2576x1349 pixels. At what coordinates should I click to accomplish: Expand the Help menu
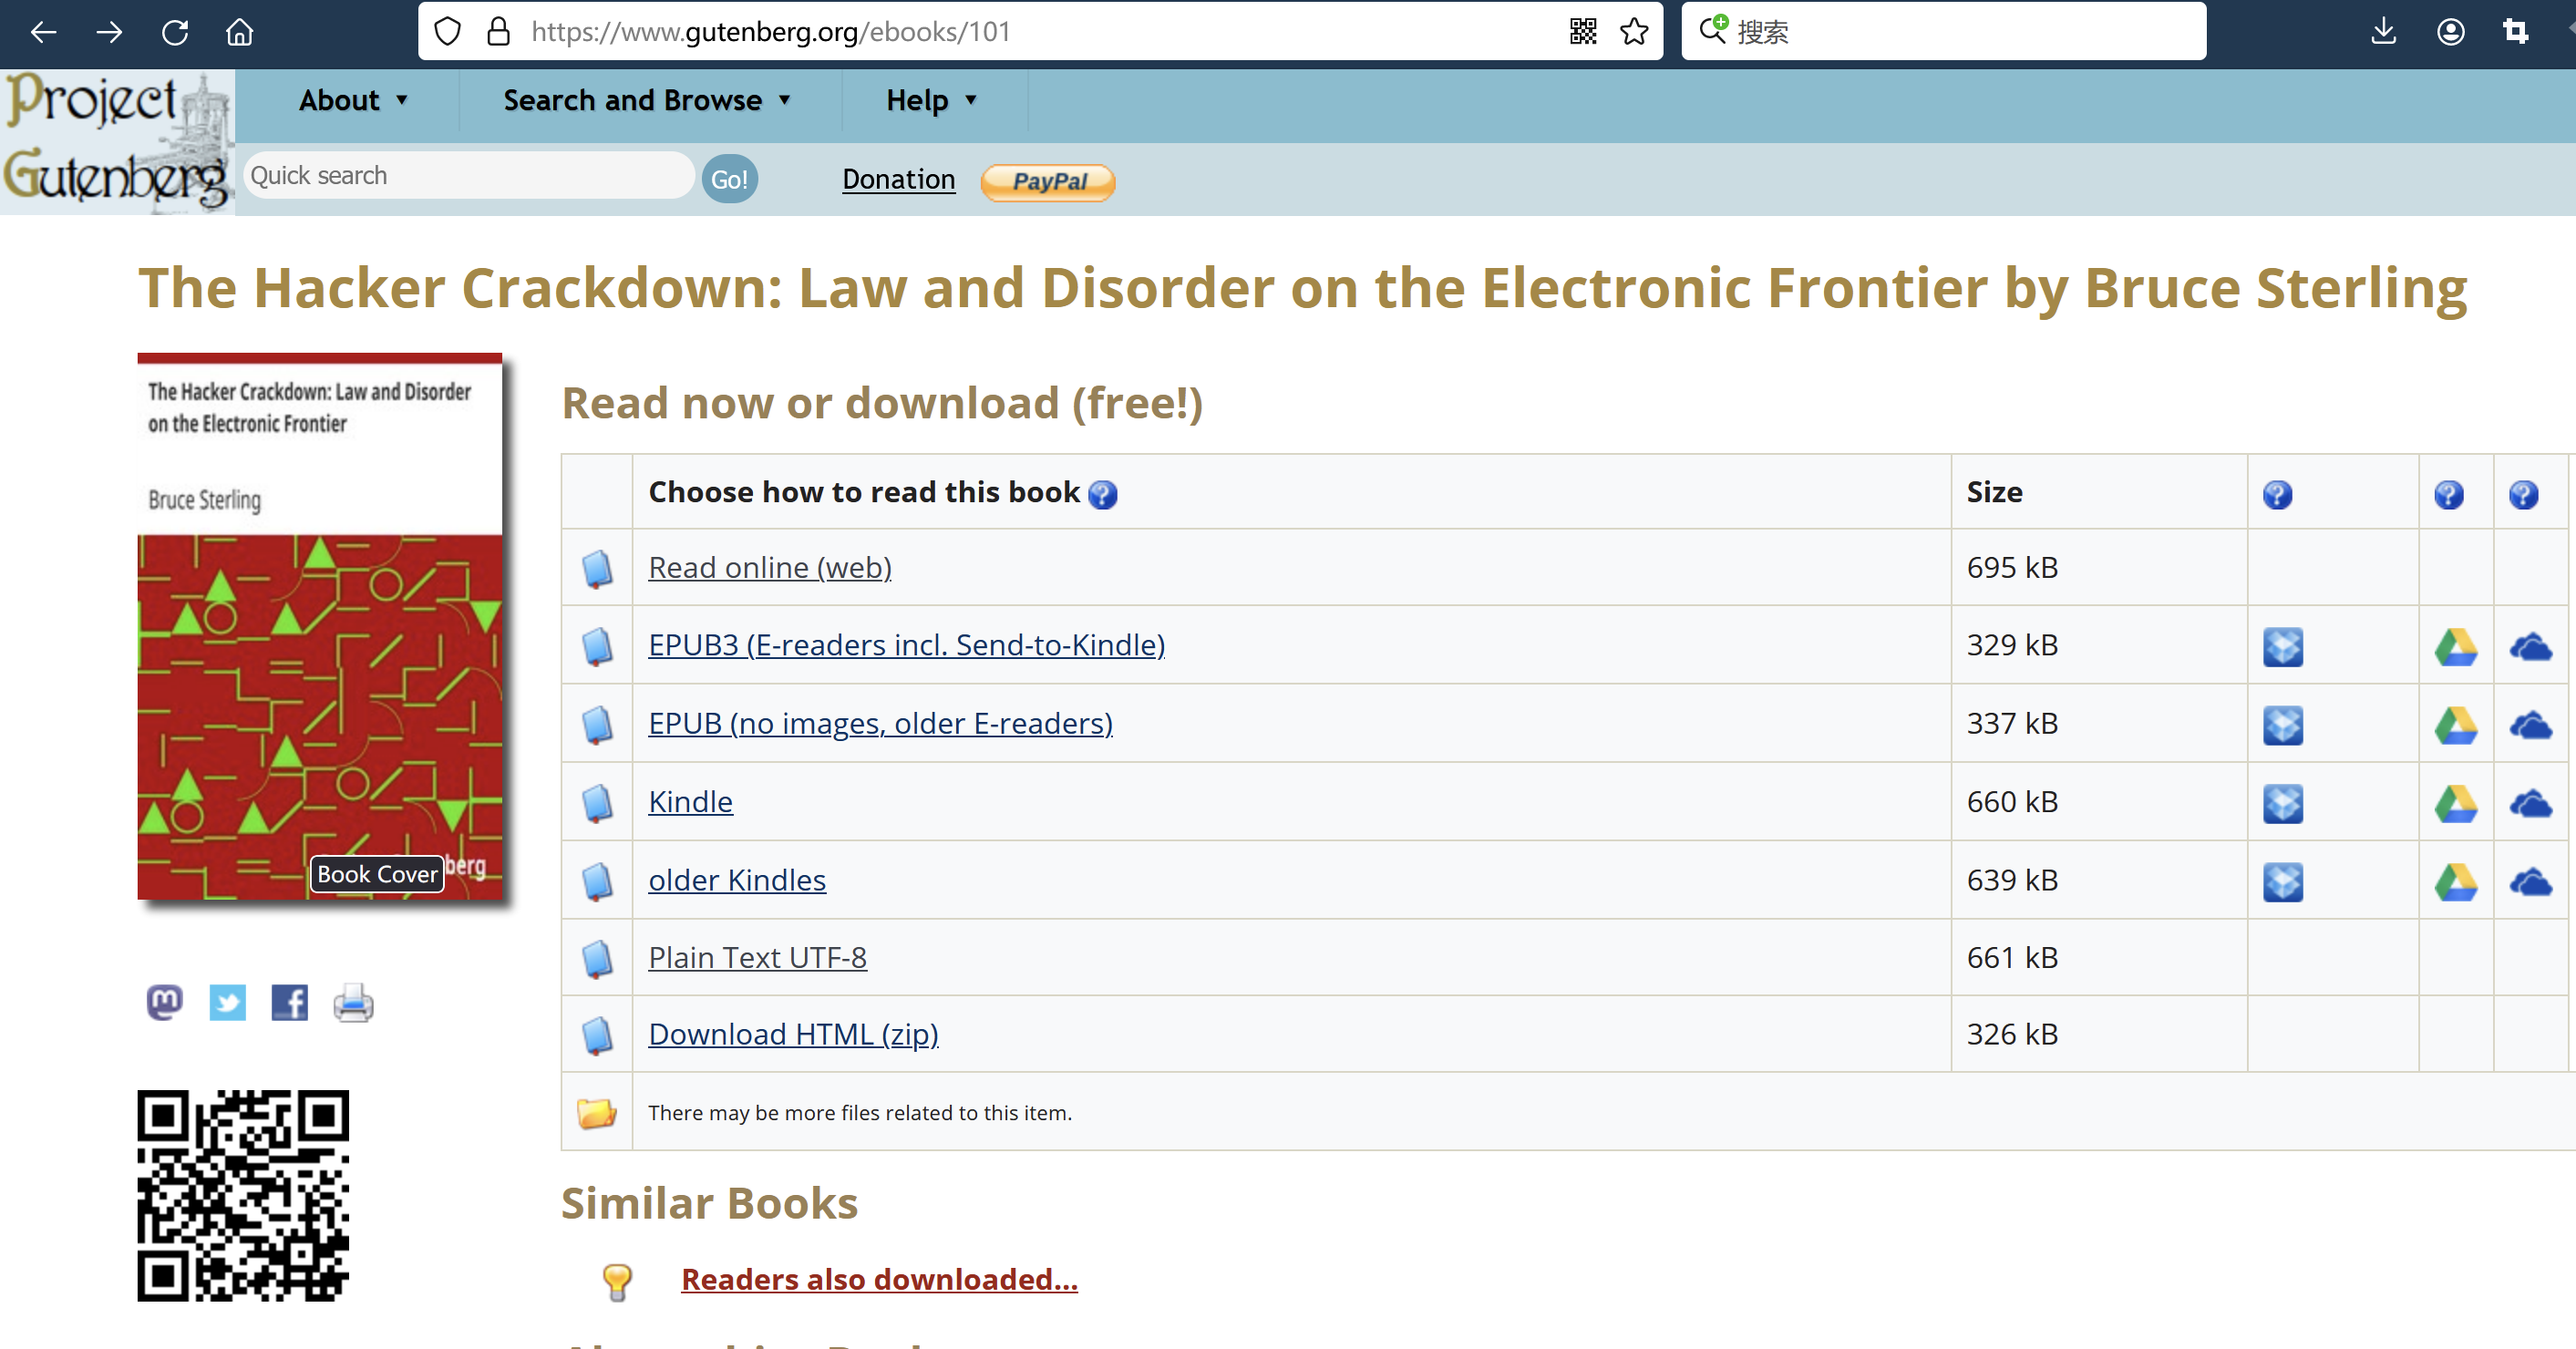tap(931, 100)
